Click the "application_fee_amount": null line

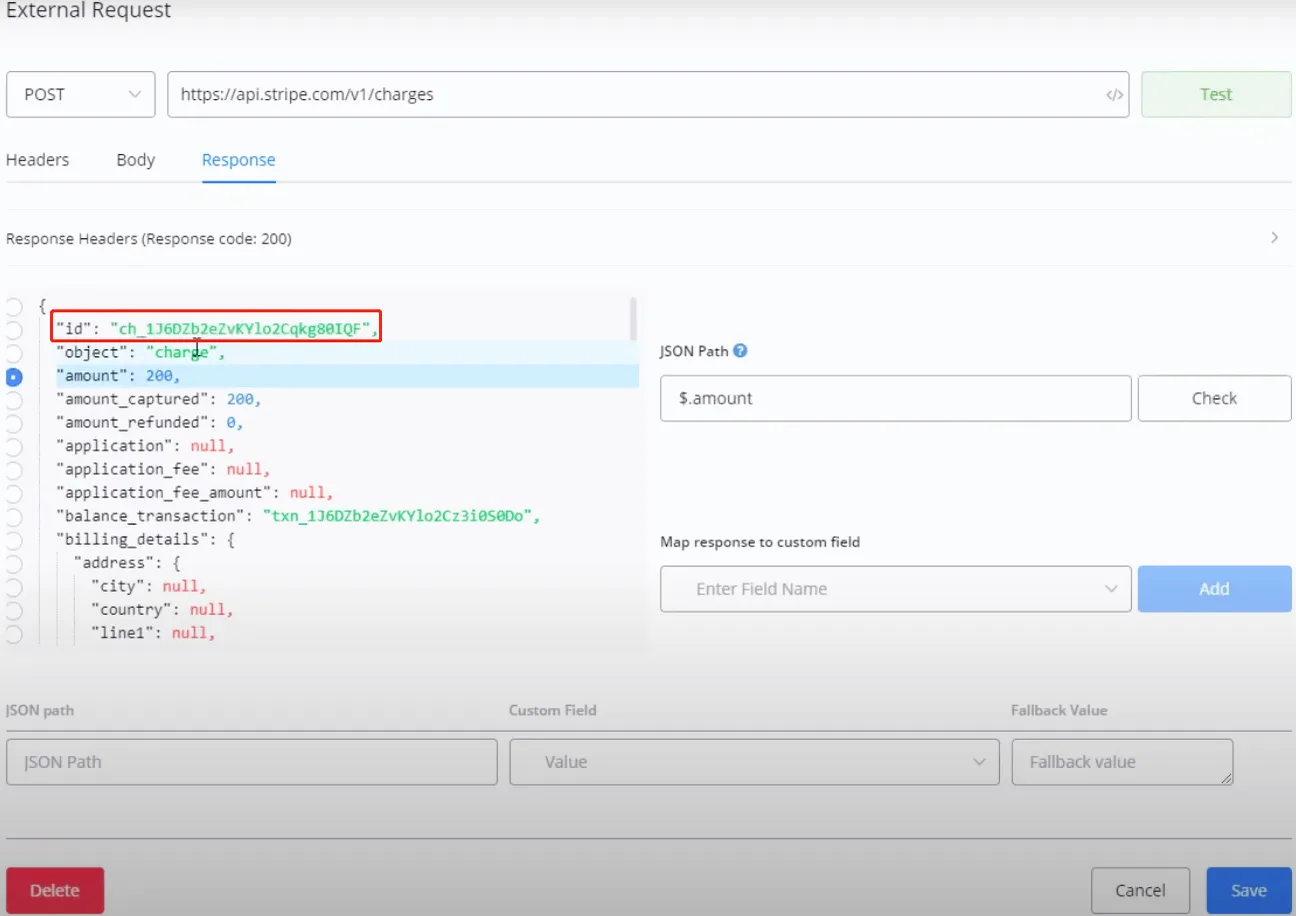(x=194, y=492)
